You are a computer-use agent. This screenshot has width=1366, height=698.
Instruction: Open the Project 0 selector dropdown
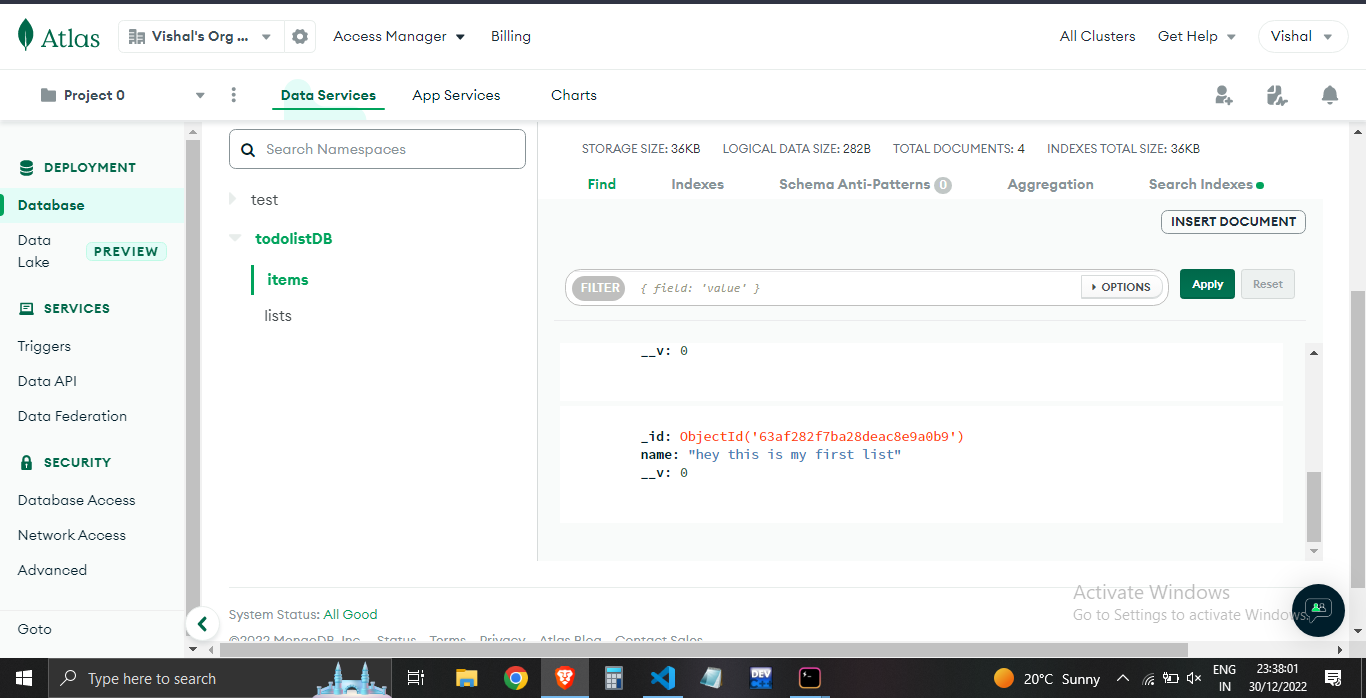(x=122, y=95)
